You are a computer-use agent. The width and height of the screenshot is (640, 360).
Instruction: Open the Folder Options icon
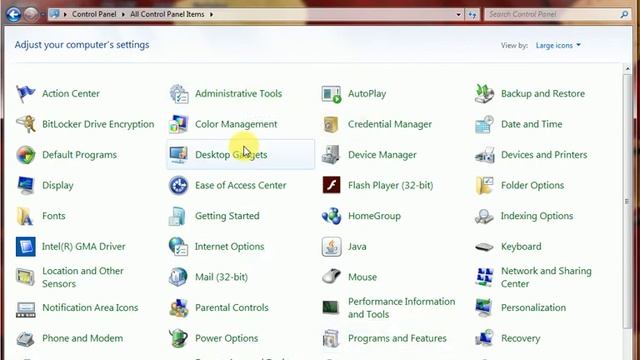[x=484, y=185]
